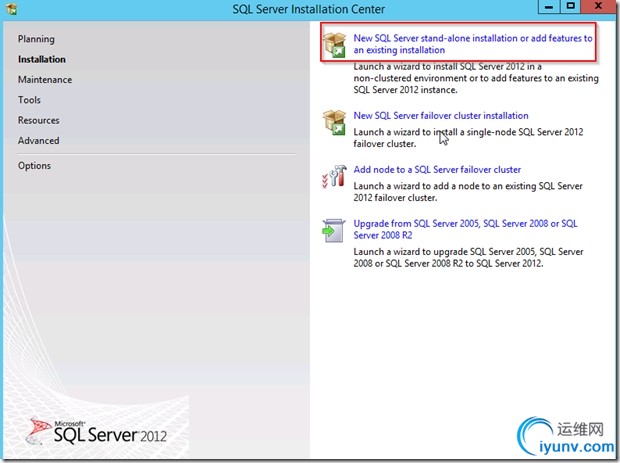Go to the Maintenance section
The image size is (620, 463).
[x=45, y=79]
